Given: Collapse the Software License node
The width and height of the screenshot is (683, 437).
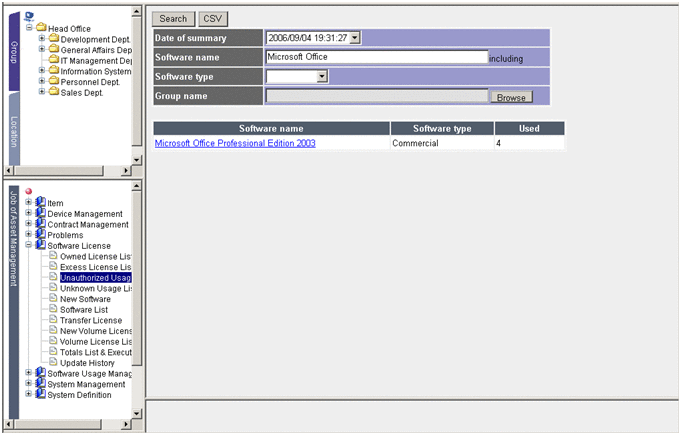Looking at the screenshot, I should coord(28,245).
